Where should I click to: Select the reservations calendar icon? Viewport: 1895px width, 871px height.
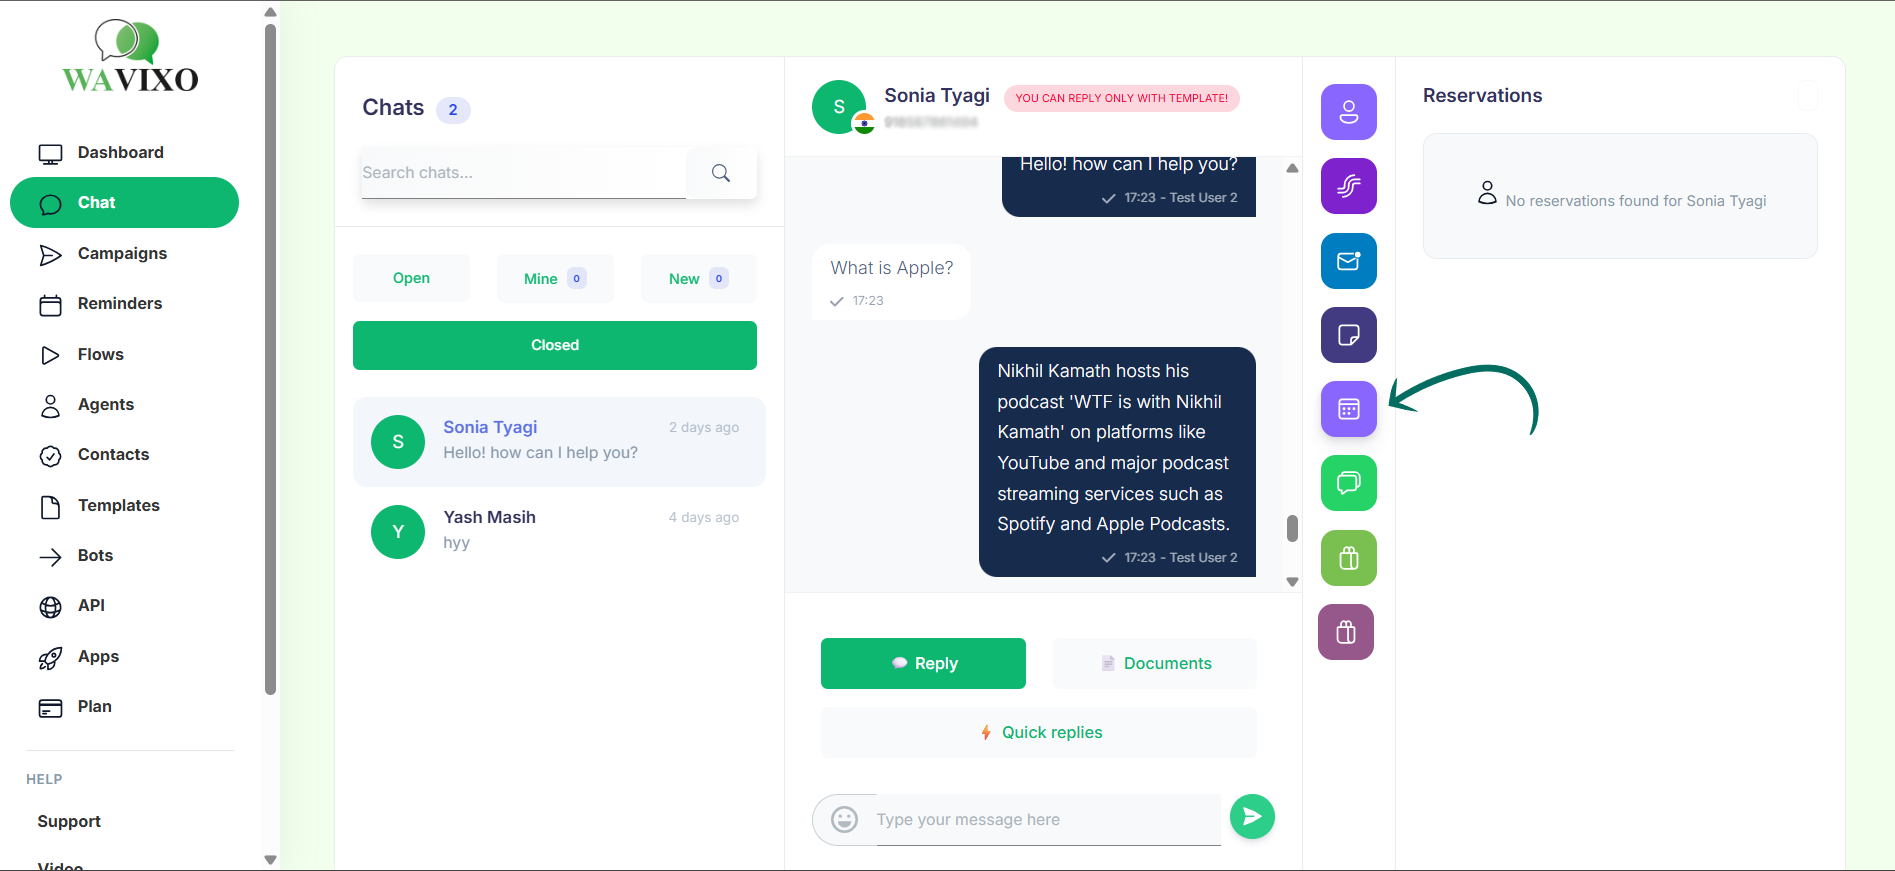point(1348,409)
